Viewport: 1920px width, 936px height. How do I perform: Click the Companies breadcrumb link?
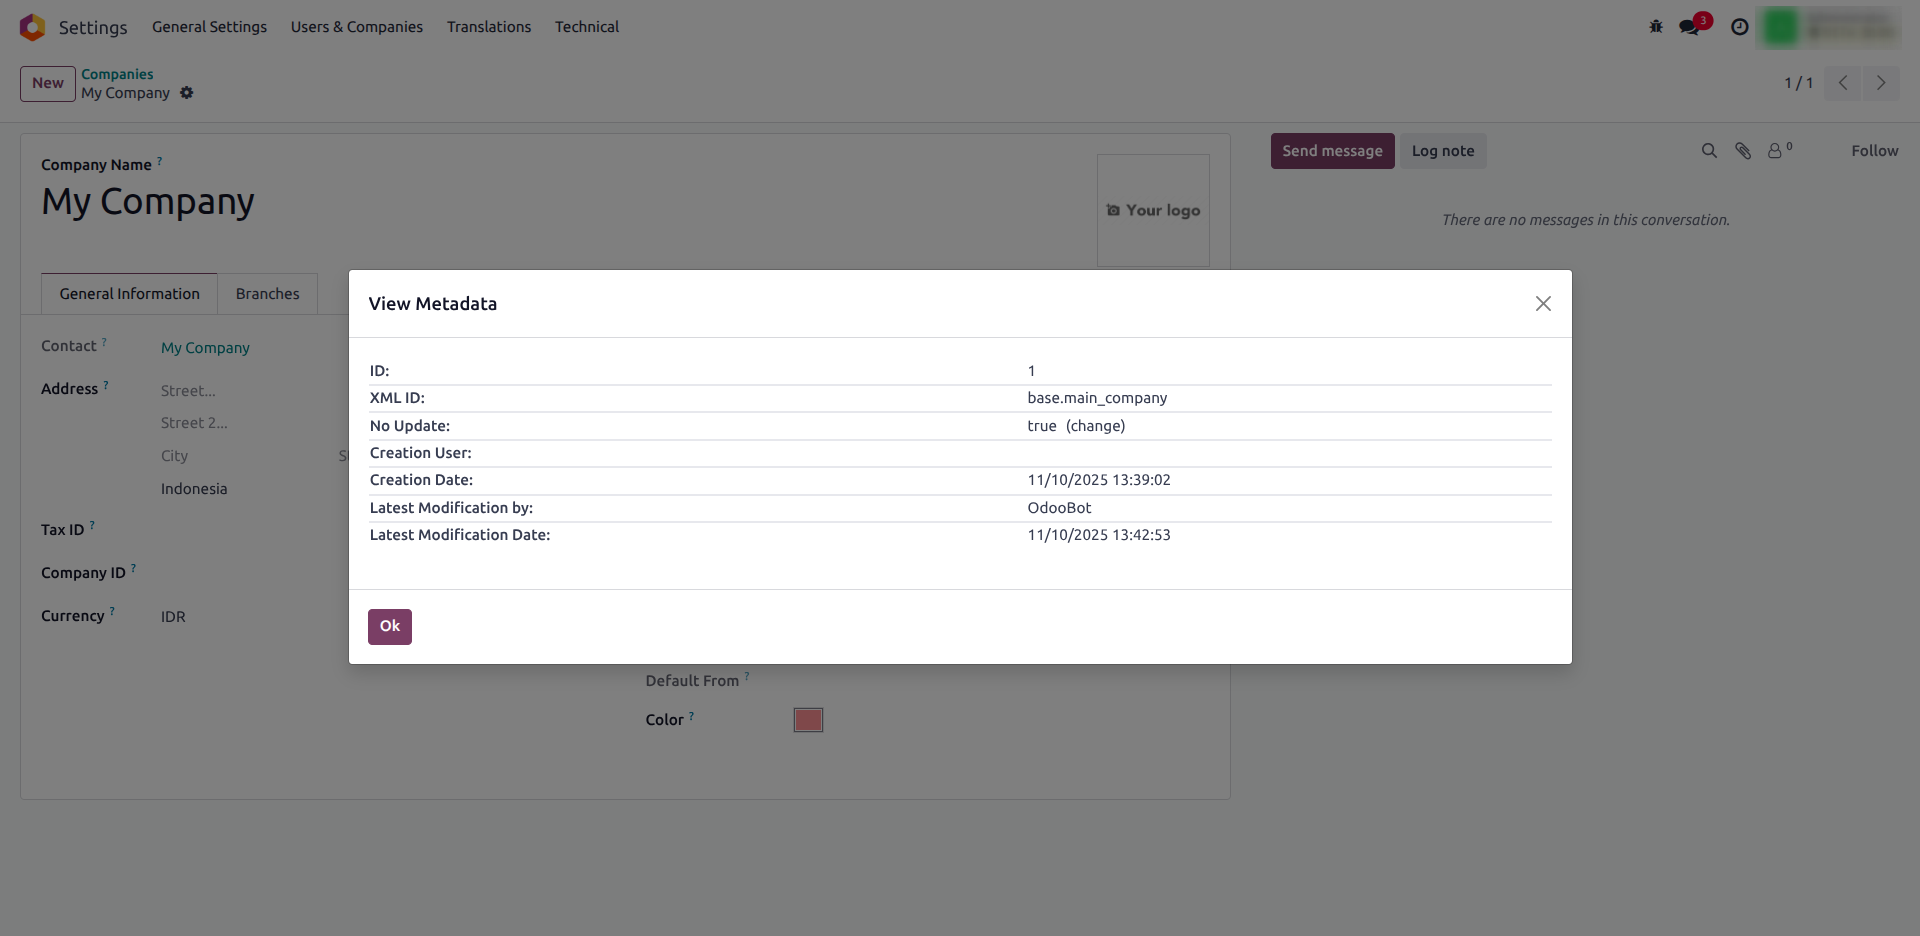(117, 74)
